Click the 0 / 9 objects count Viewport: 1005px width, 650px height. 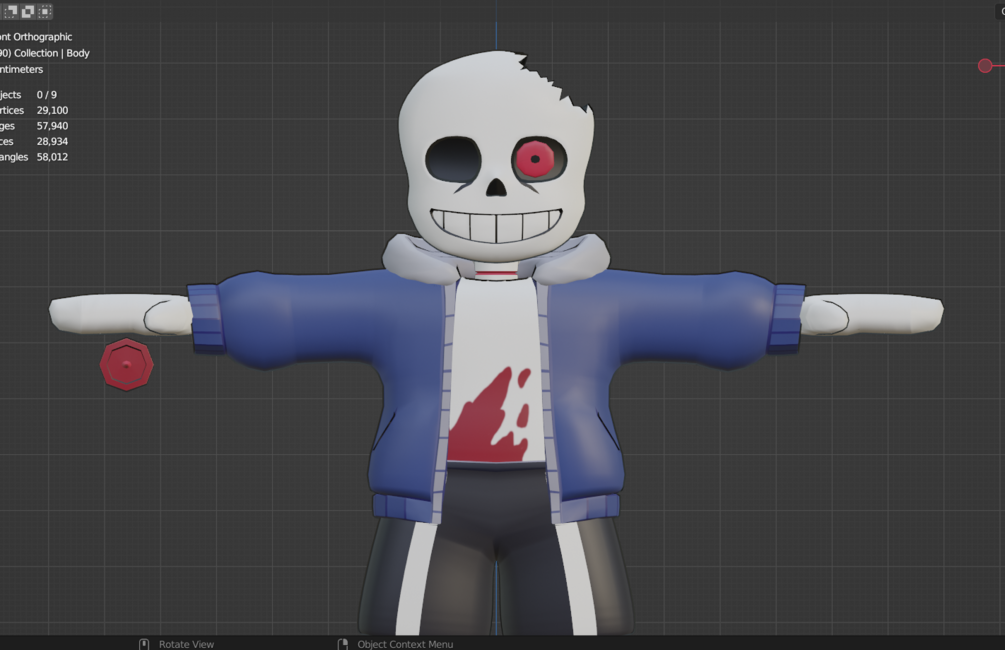(x=47, y=95)
